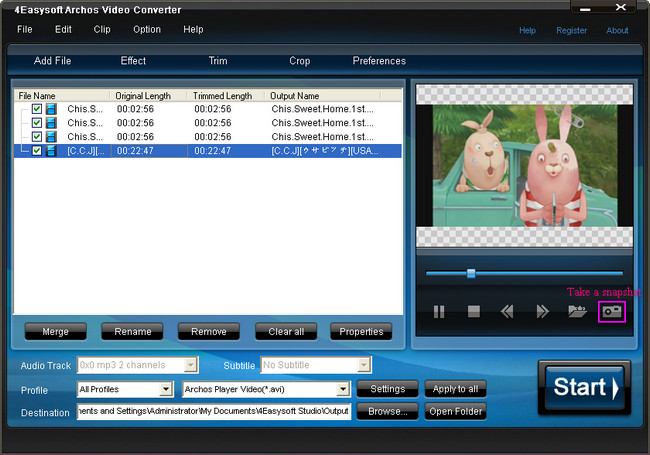650x455 pixels.
Task: Expand the Archos Player Video format dropdown
Action: point(343,389)
